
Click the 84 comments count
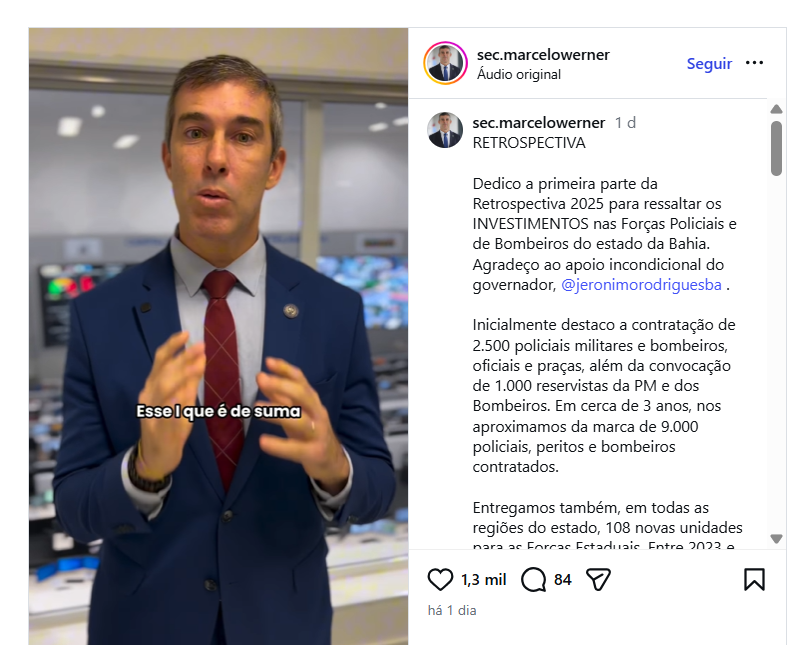point(562,580)
